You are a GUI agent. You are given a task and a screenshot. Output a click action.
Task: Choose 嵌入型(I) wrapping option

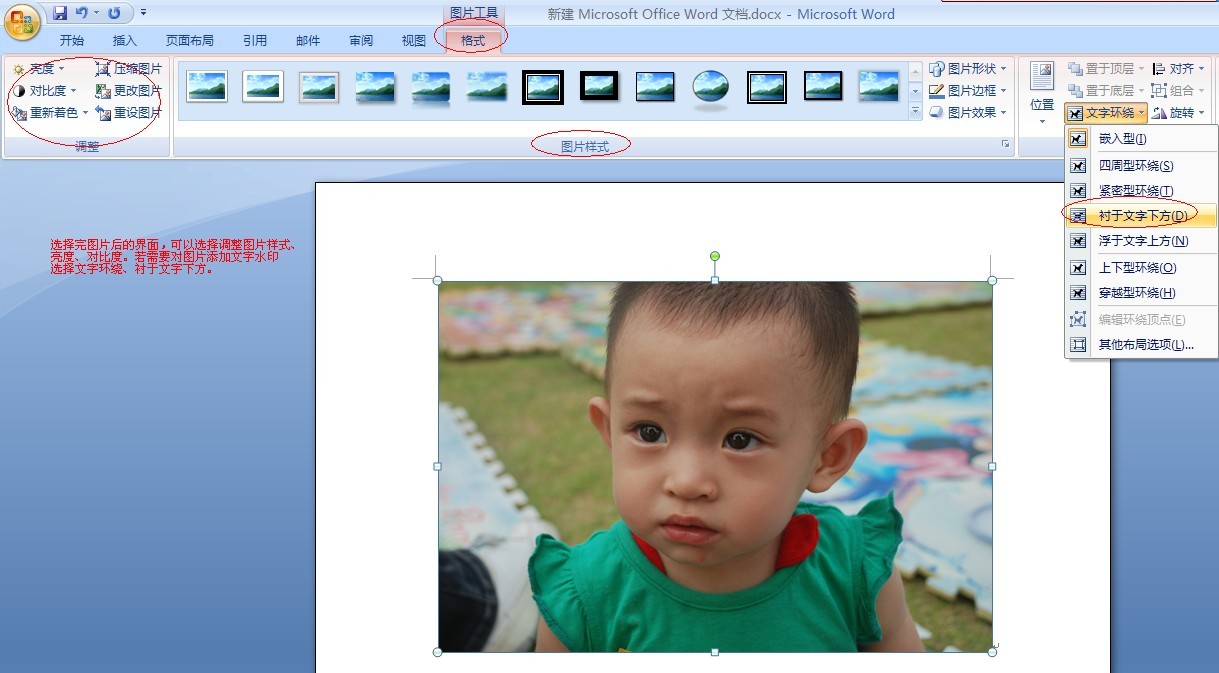click(1141, 139)
